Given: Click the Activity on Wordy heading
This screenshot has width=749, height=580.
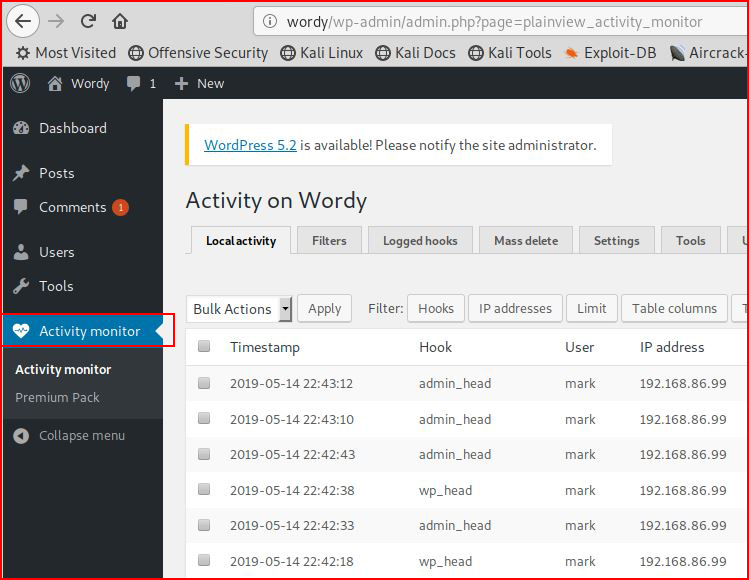Looking at the screenshot, I should tap(276, 201).
